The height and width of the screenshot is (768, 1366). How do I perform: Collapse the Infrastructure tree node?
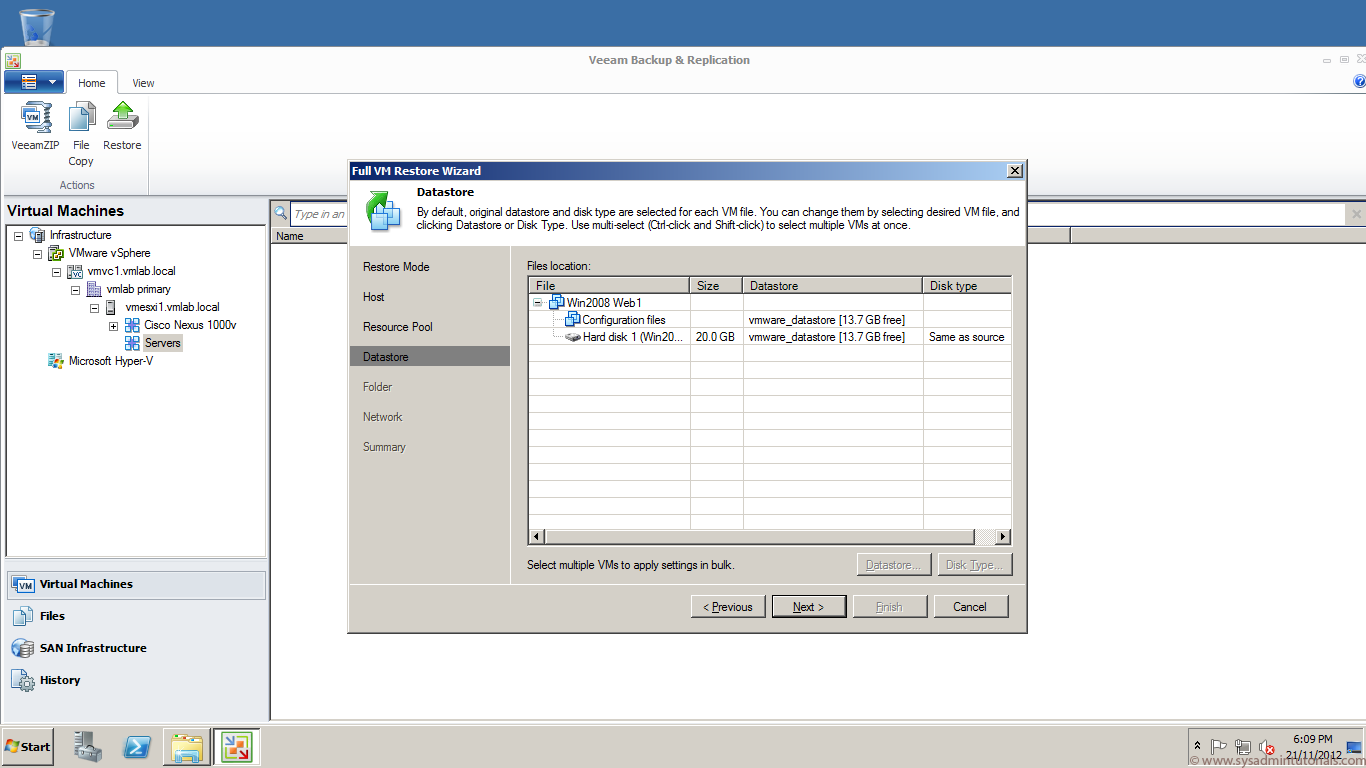[18, 235]
